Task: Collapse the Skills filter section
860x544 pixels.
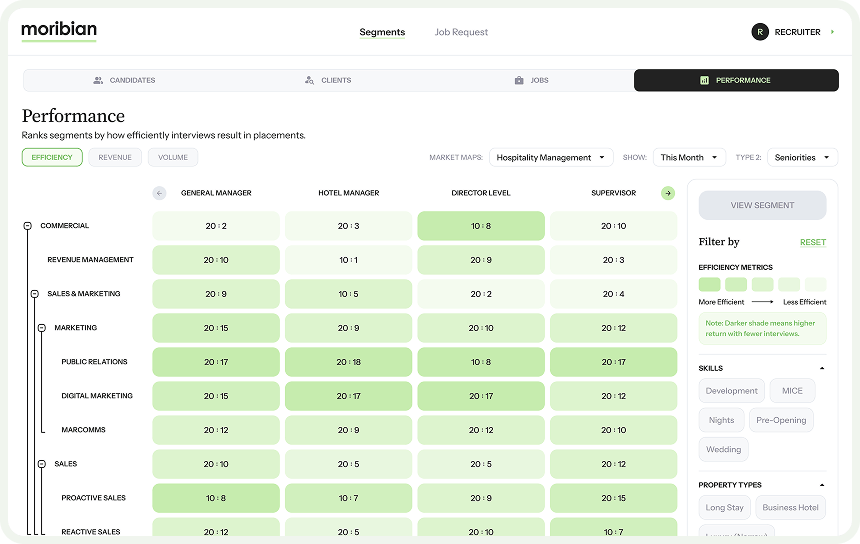Action: pyautogui.click(x=822, y=369)
